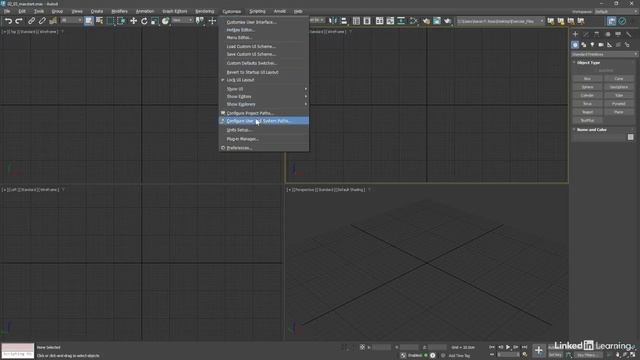Activate the Select Object tool
This screenshot has height=360, width=640.
89,21
